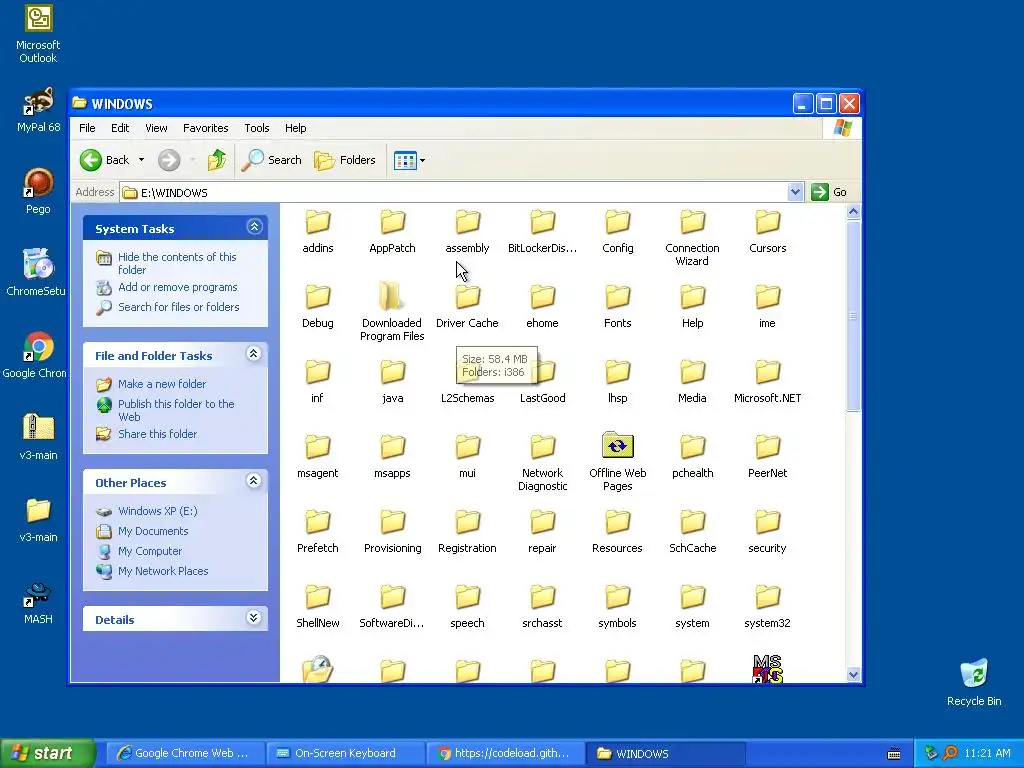Select the symbols folder
This screenshot has width=1024, height=768.
coord(618,607)
